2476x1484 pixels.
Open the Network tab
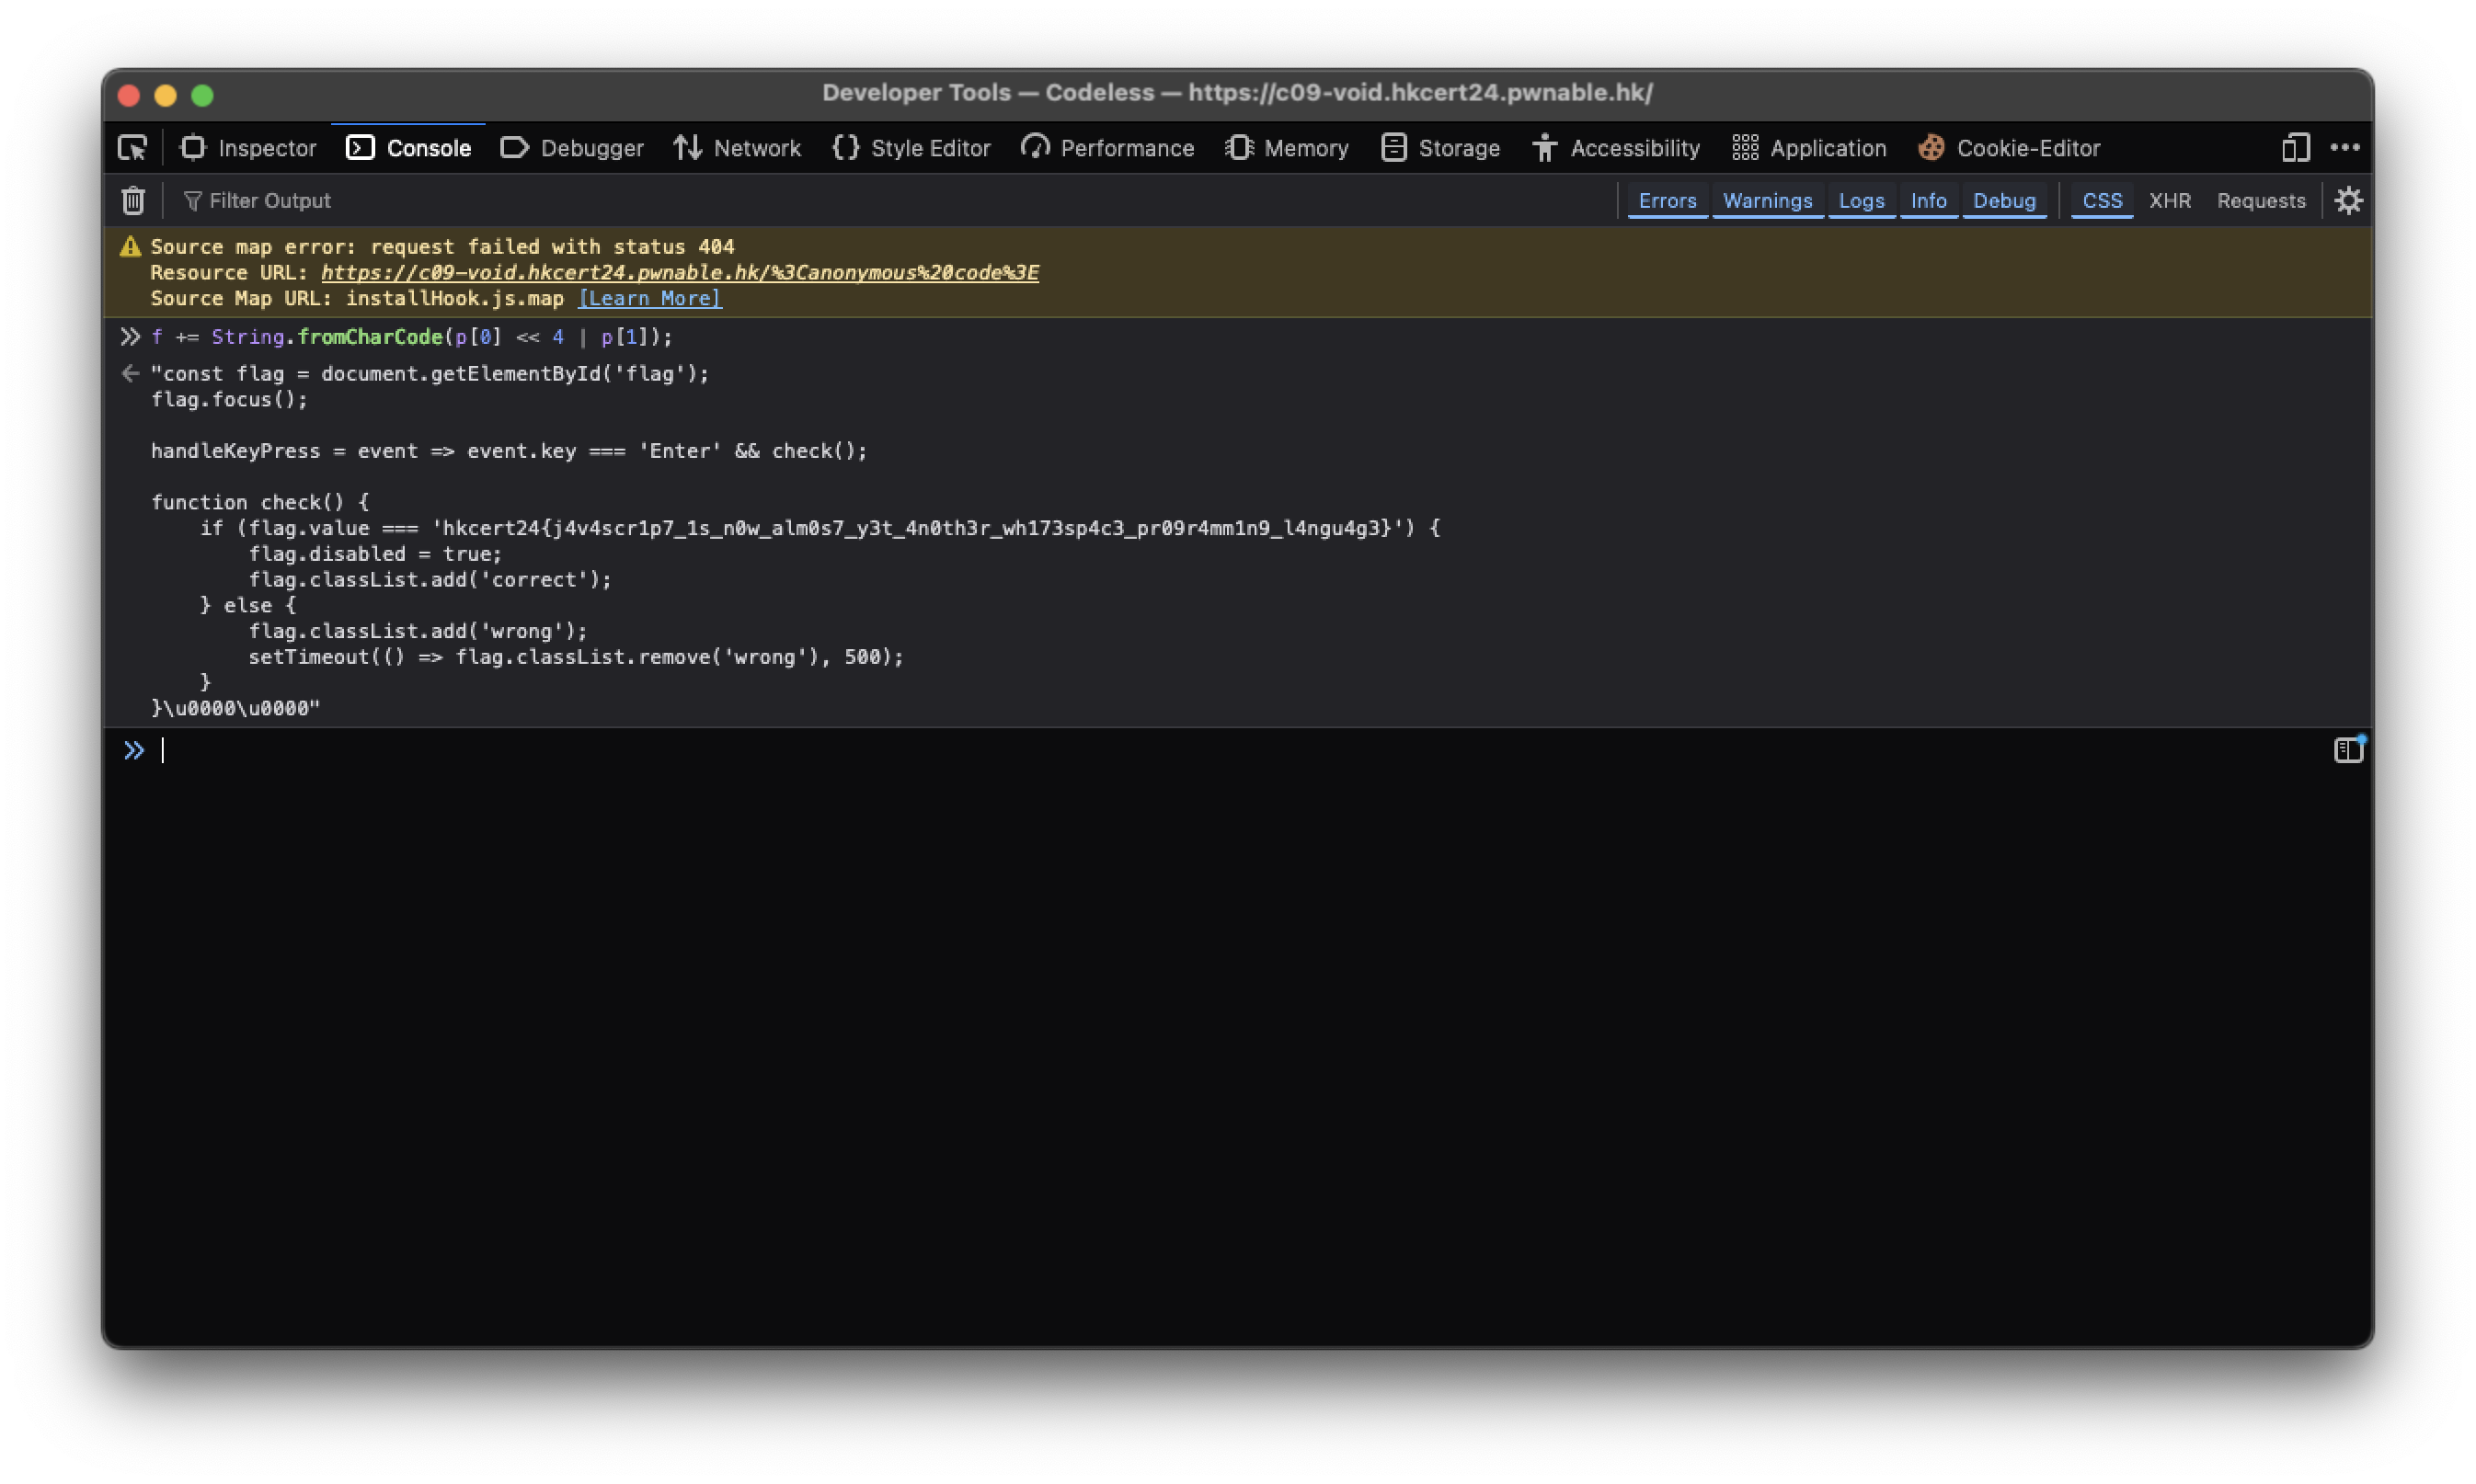(737, 148)
